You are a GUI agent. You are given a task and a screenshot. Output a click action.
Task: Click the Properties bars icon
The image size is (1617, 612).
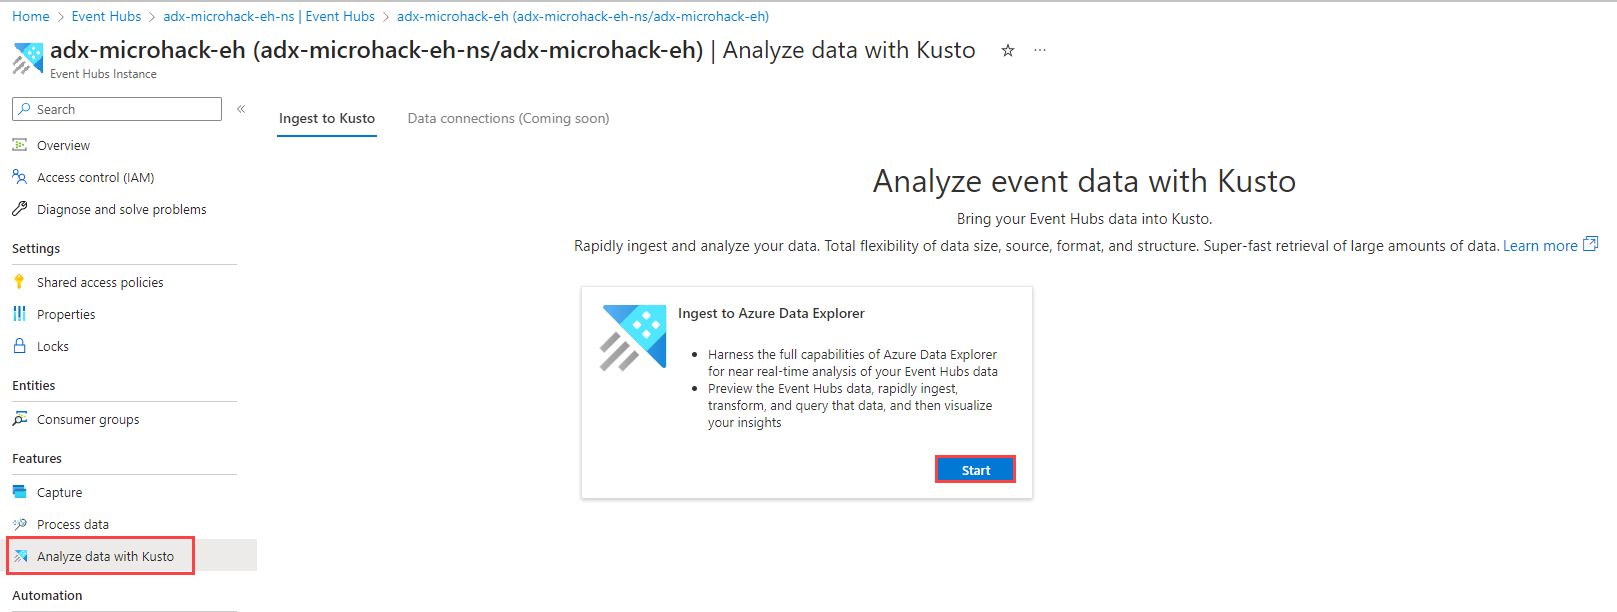pos(20,314)
